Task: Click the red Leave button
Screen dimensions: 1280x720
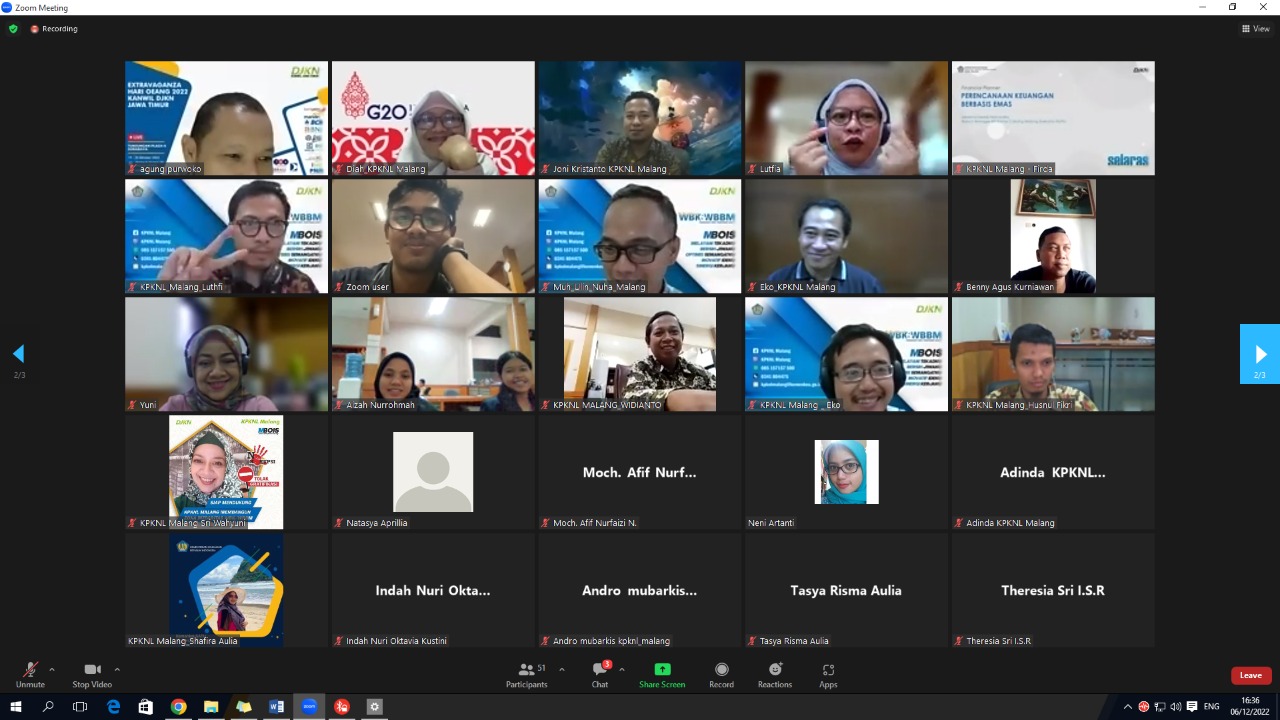Action: tap(1251, 675)
